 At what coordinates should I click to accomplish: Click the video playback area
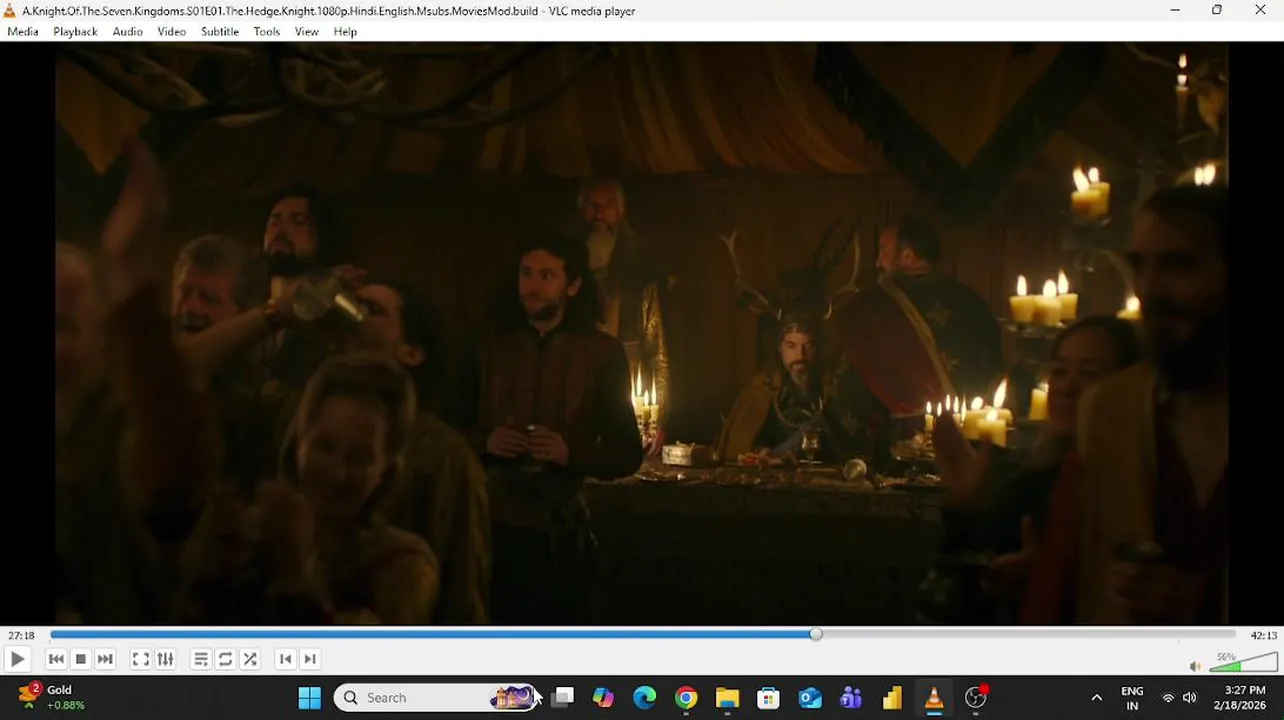[x=641, y=334]
